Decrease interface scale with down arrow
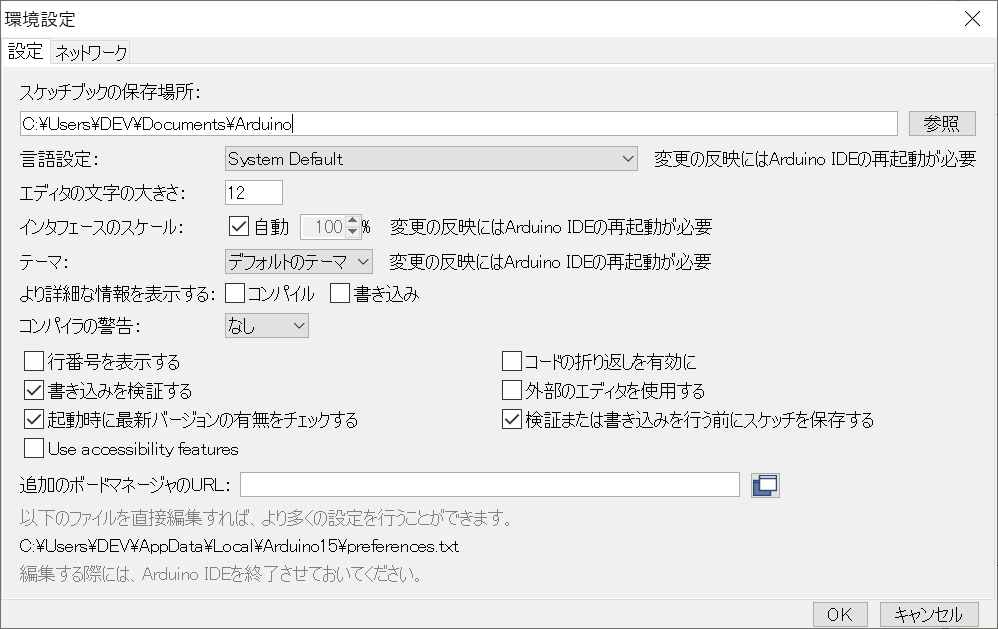The image size is (998, 629). pyautogui.click(x=353, y=232)
